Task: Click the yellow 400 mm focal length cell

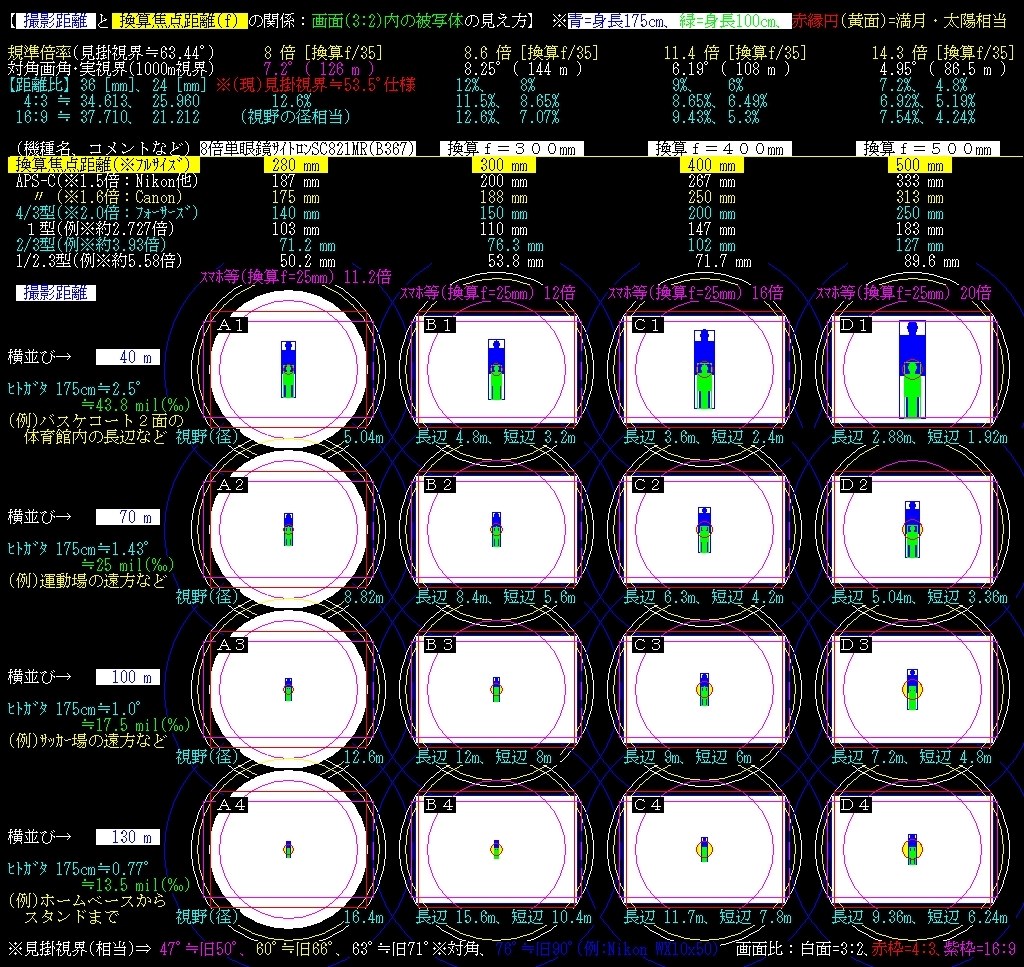Action: point(711,165)
